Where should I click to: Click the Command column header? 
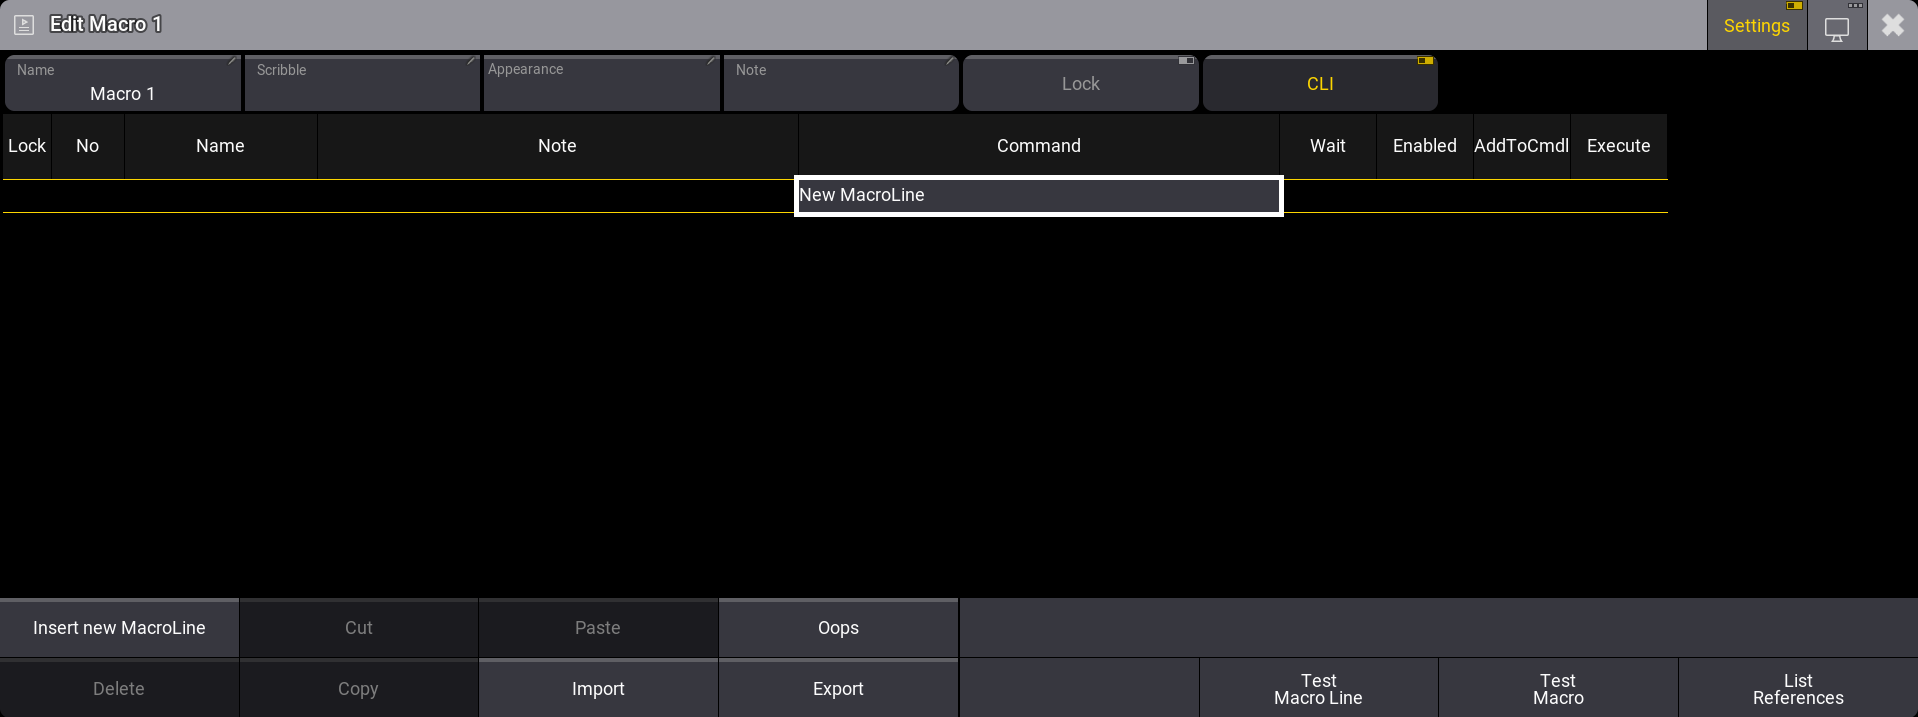pyautogui.click(x=1038, y=146)
